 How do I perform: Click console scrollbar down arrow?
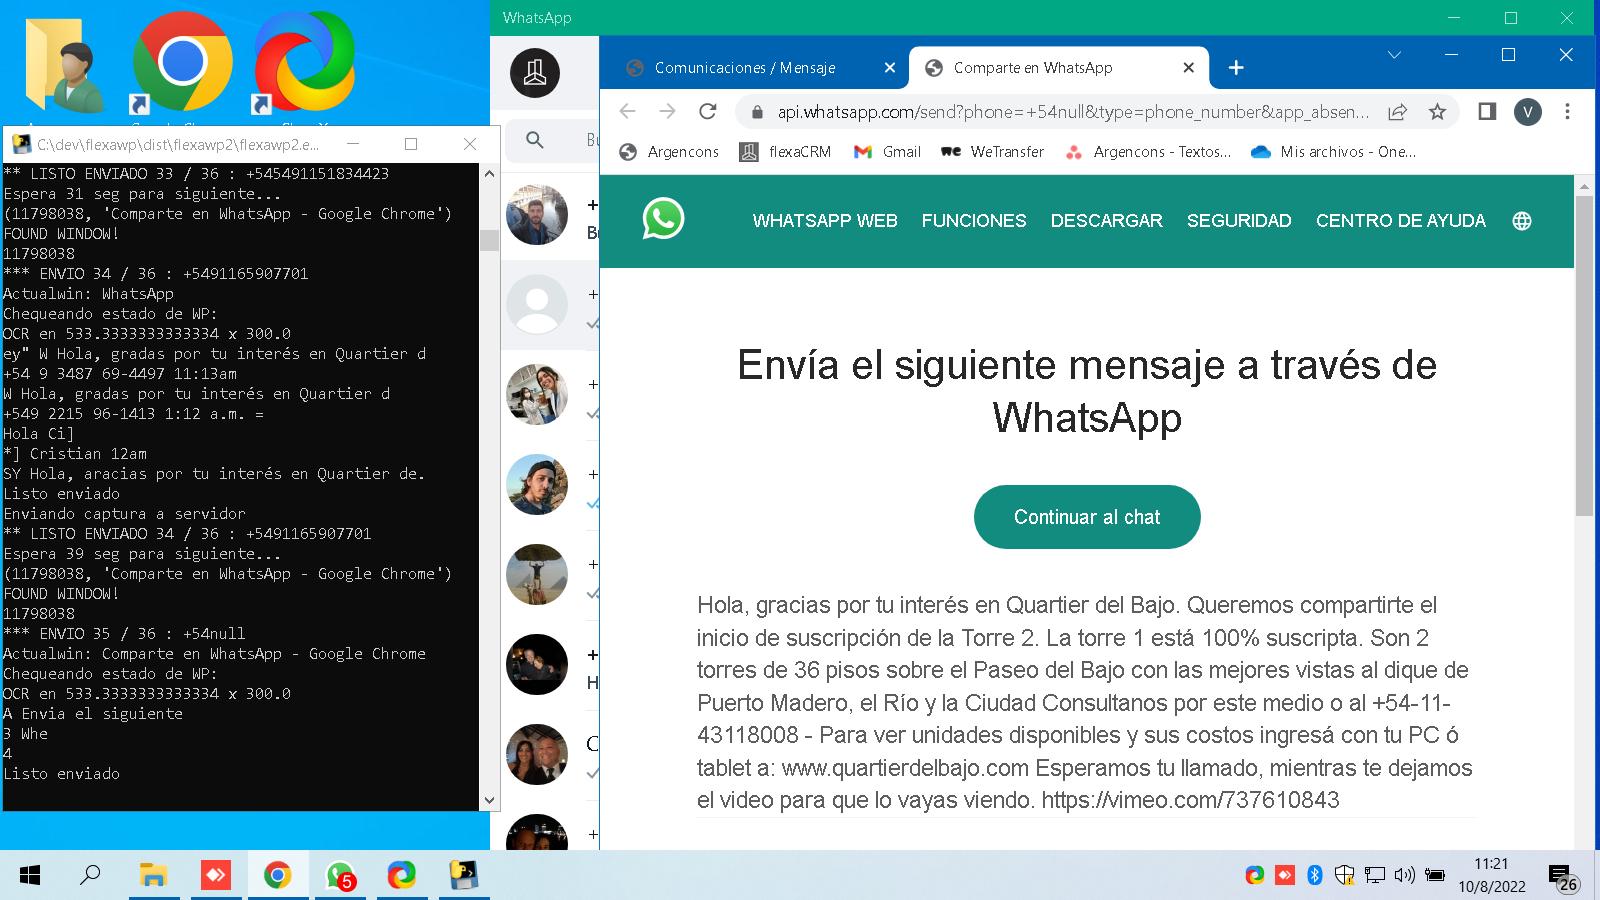point(489,800)
